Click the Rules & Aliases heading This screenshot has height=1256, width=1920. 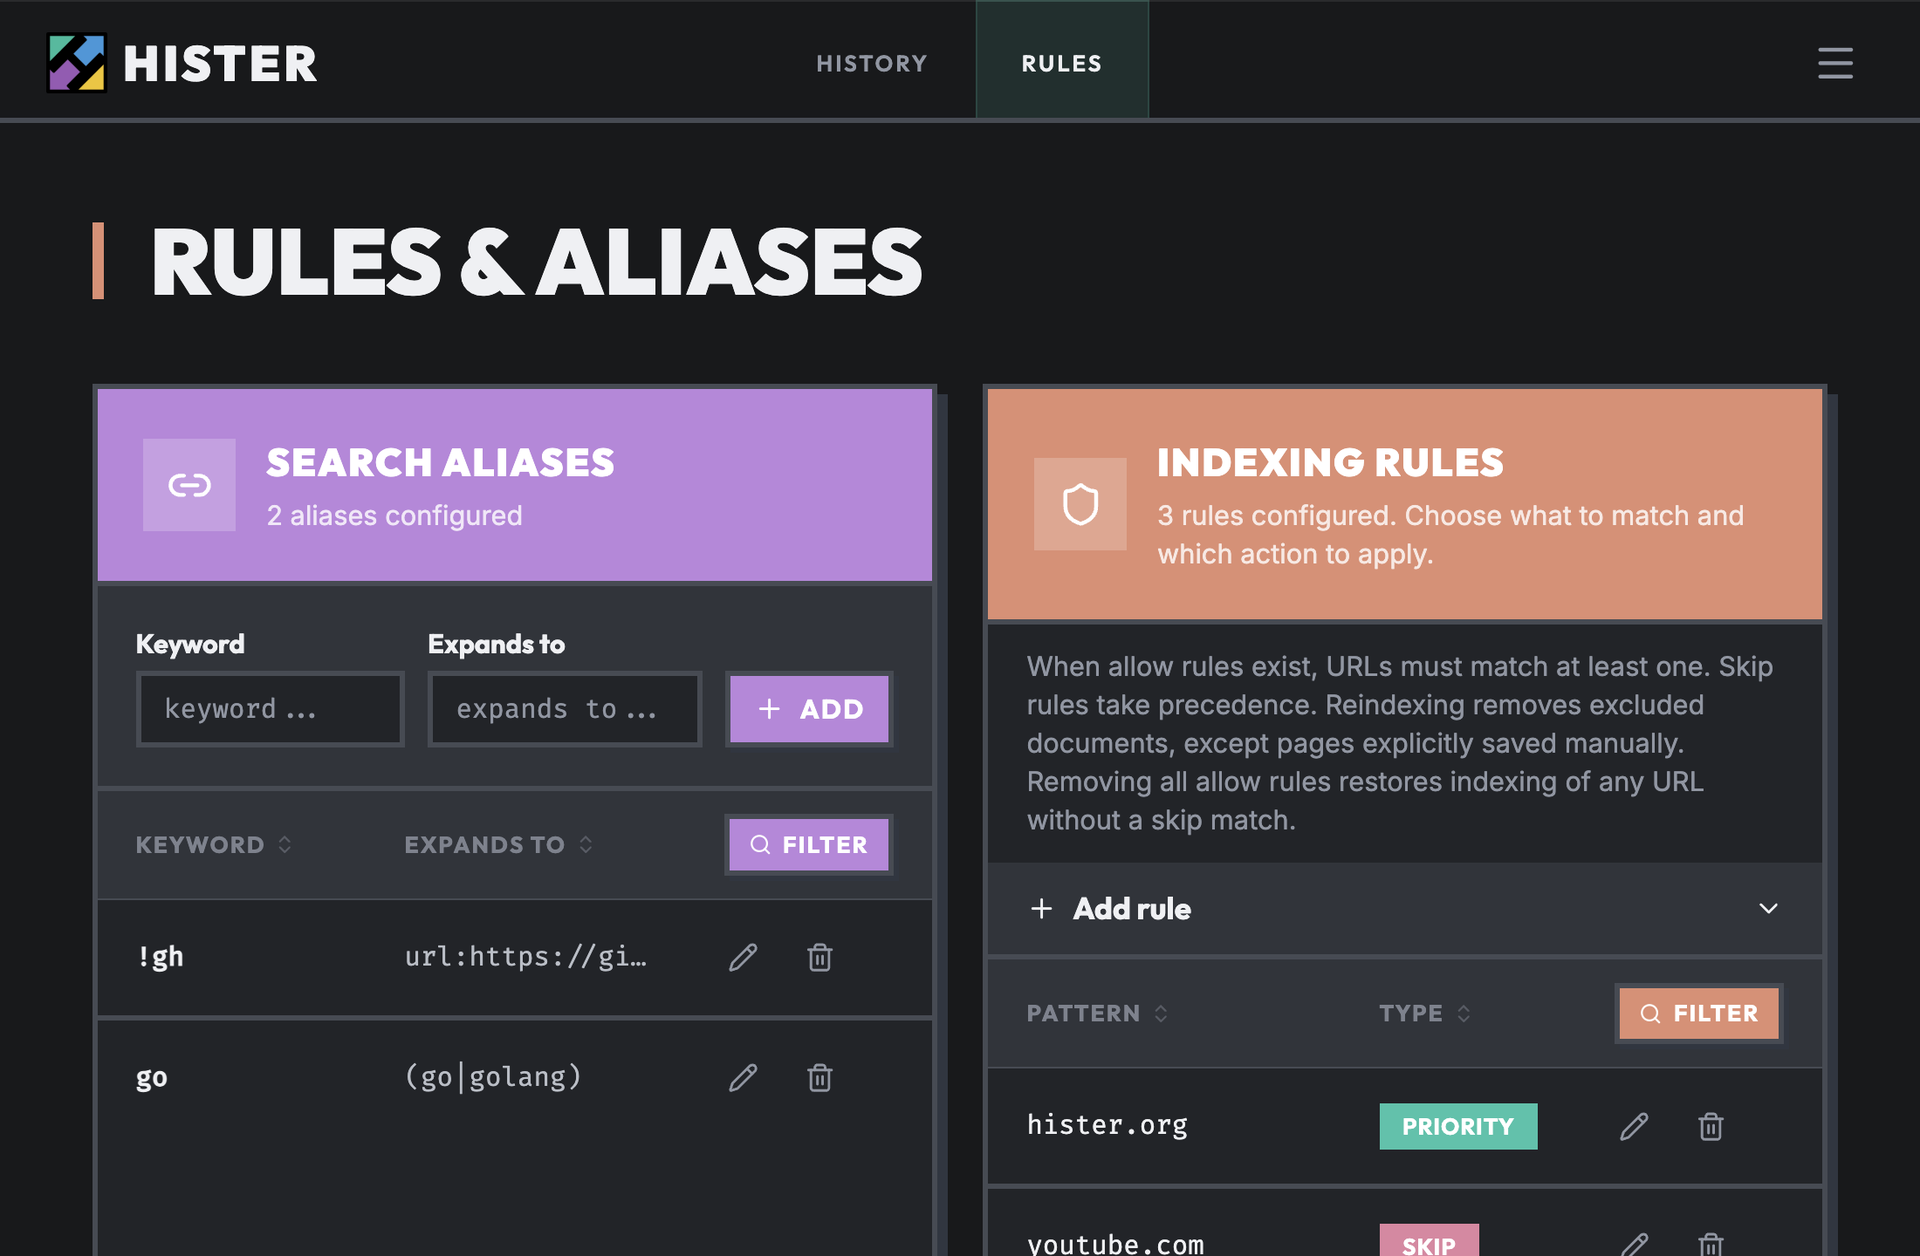click(x=536, y=262)
